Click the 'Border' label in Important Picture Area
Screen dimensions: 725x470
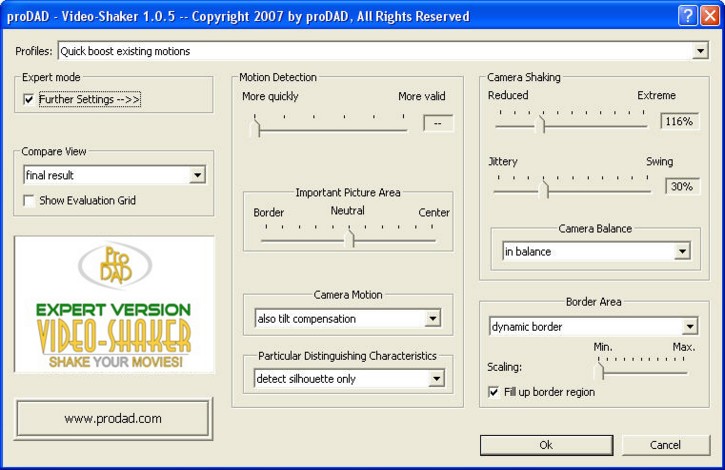[268, 212]
